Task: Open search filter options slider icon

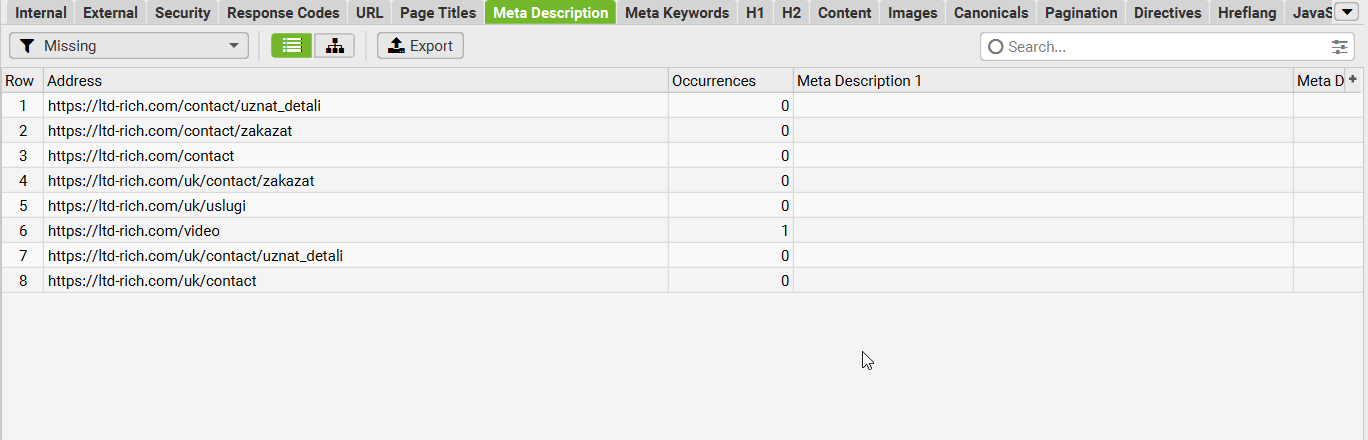Action: pyautogui.click(x=1340, y=47)
